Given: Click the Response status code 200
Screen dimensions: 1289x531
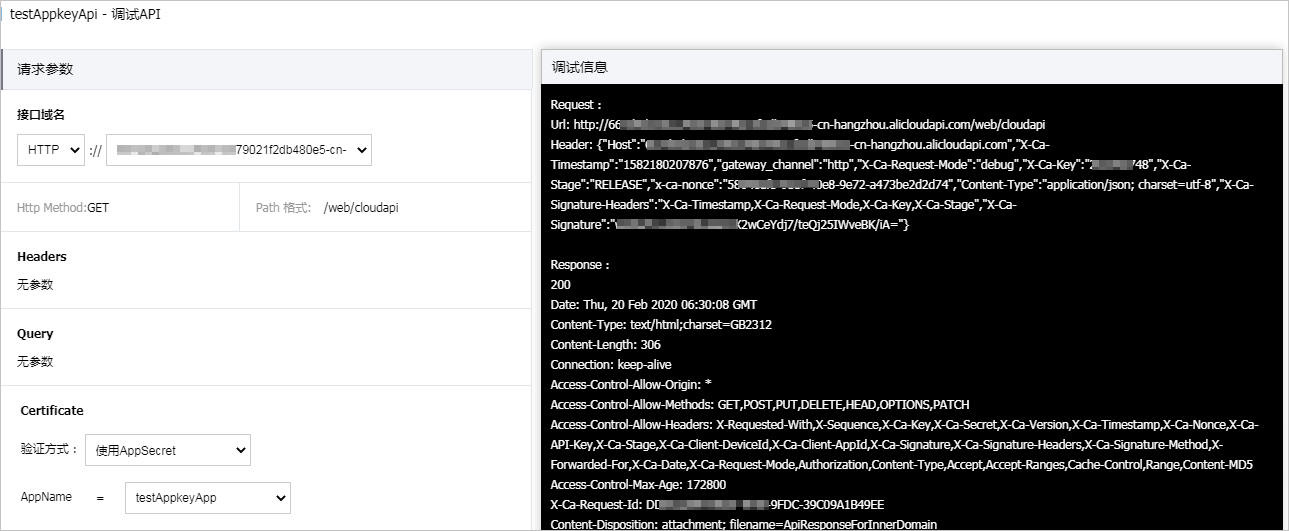Looking at the screenshot, I should pyautogui.click(x=560, y=285).
